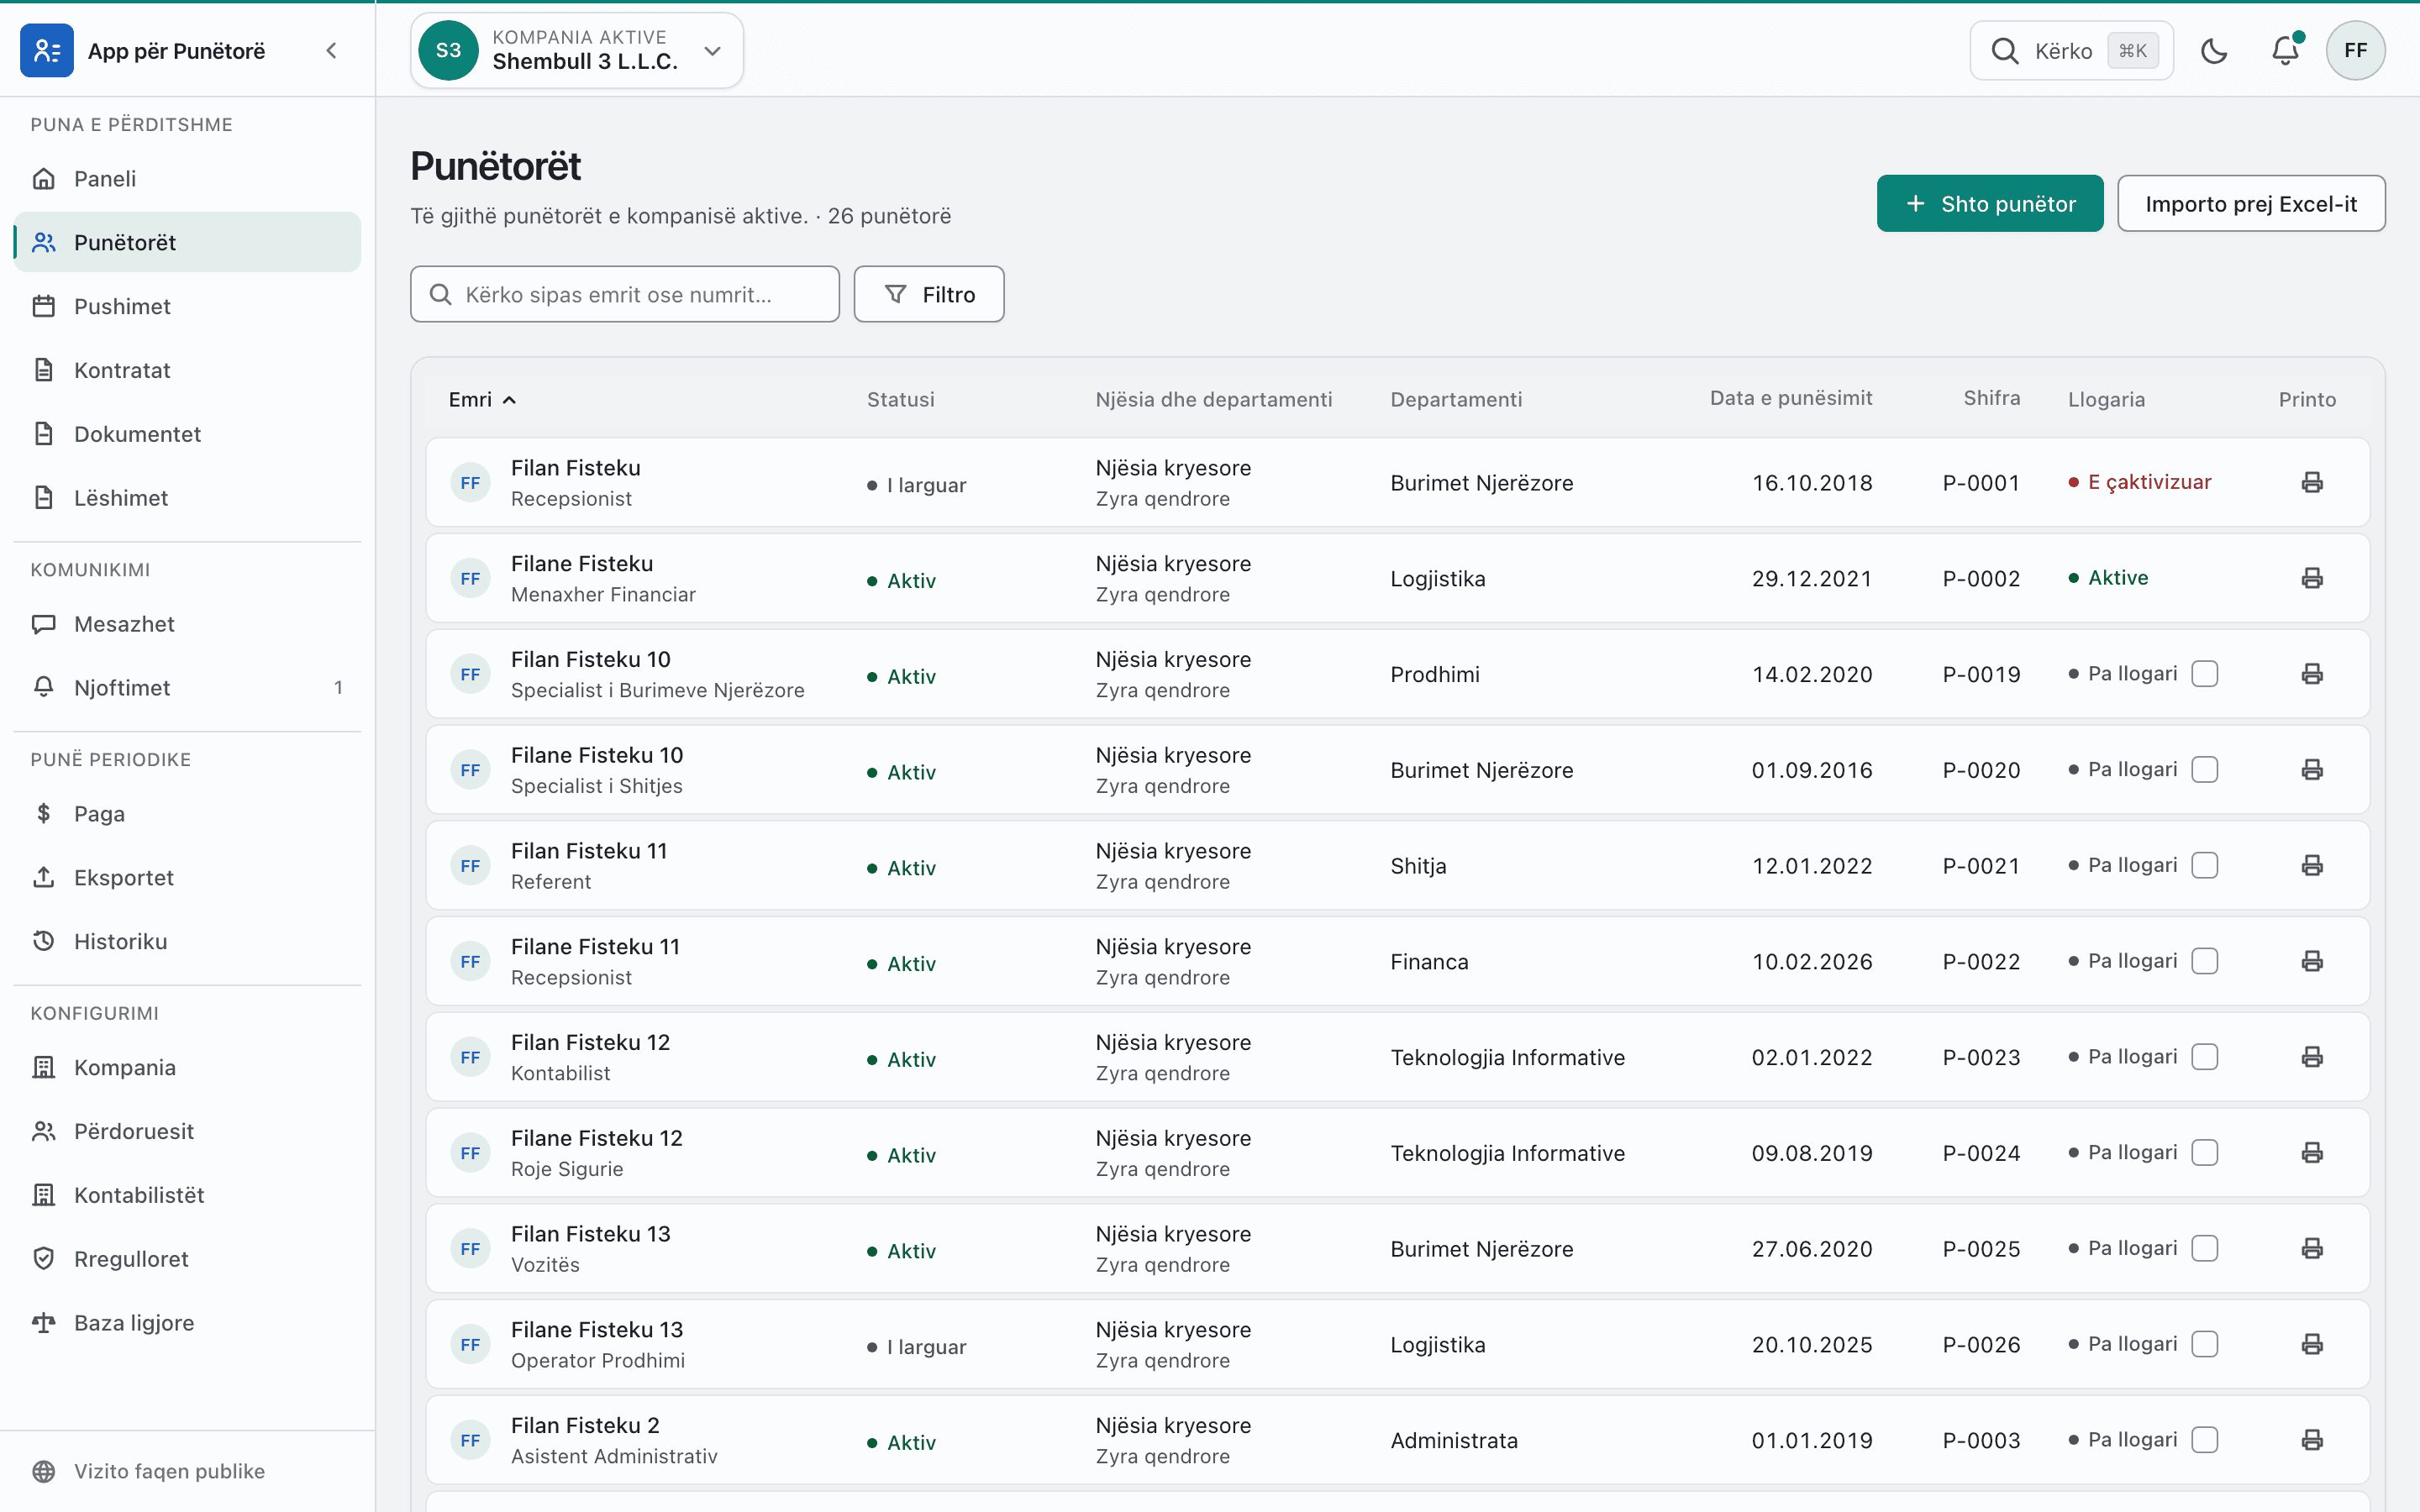Click the Kontabilistët building icon
This screenshot has height=1512, width=2420.
[44, 1195]
